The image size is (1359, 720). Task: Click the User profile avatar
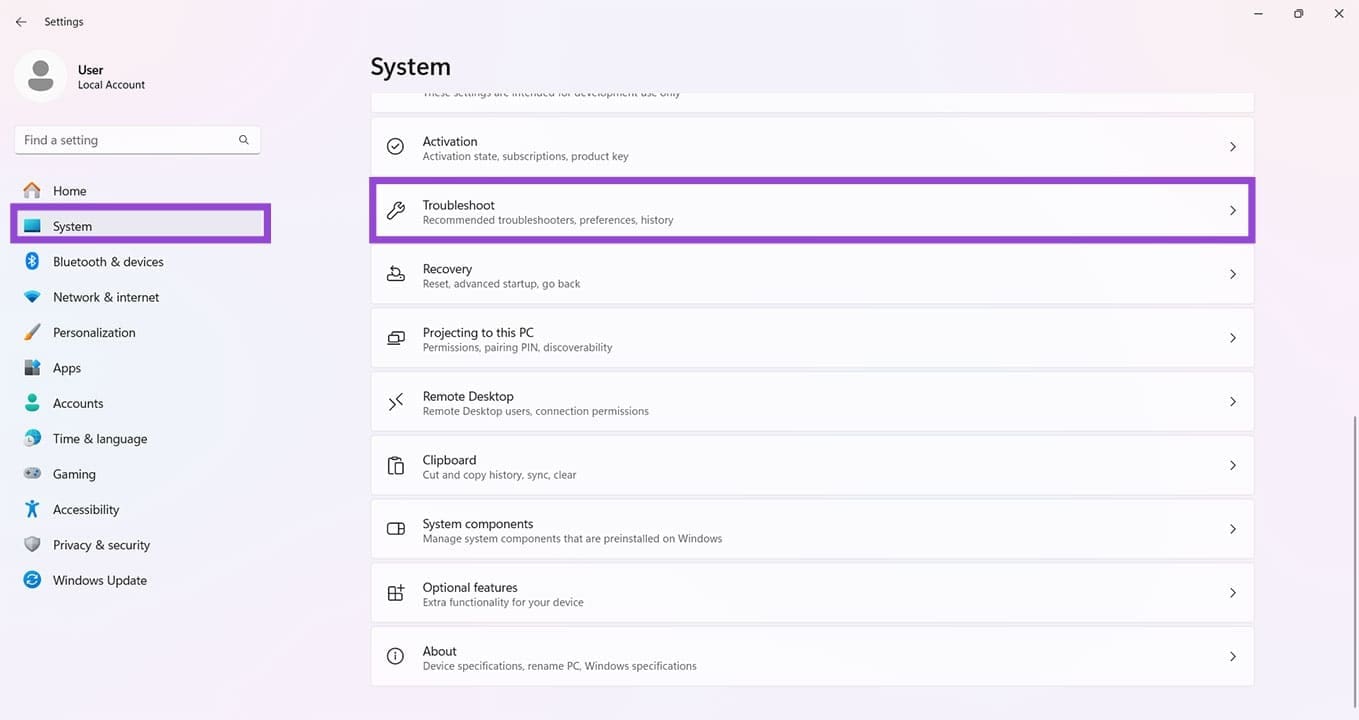41,76
